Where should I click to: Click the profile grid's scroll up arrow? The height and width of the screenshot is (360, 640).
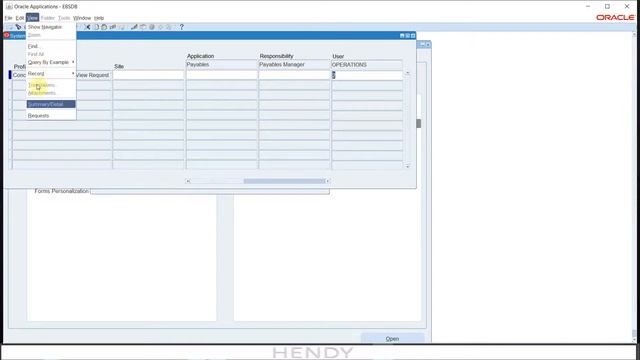[407, 73]
